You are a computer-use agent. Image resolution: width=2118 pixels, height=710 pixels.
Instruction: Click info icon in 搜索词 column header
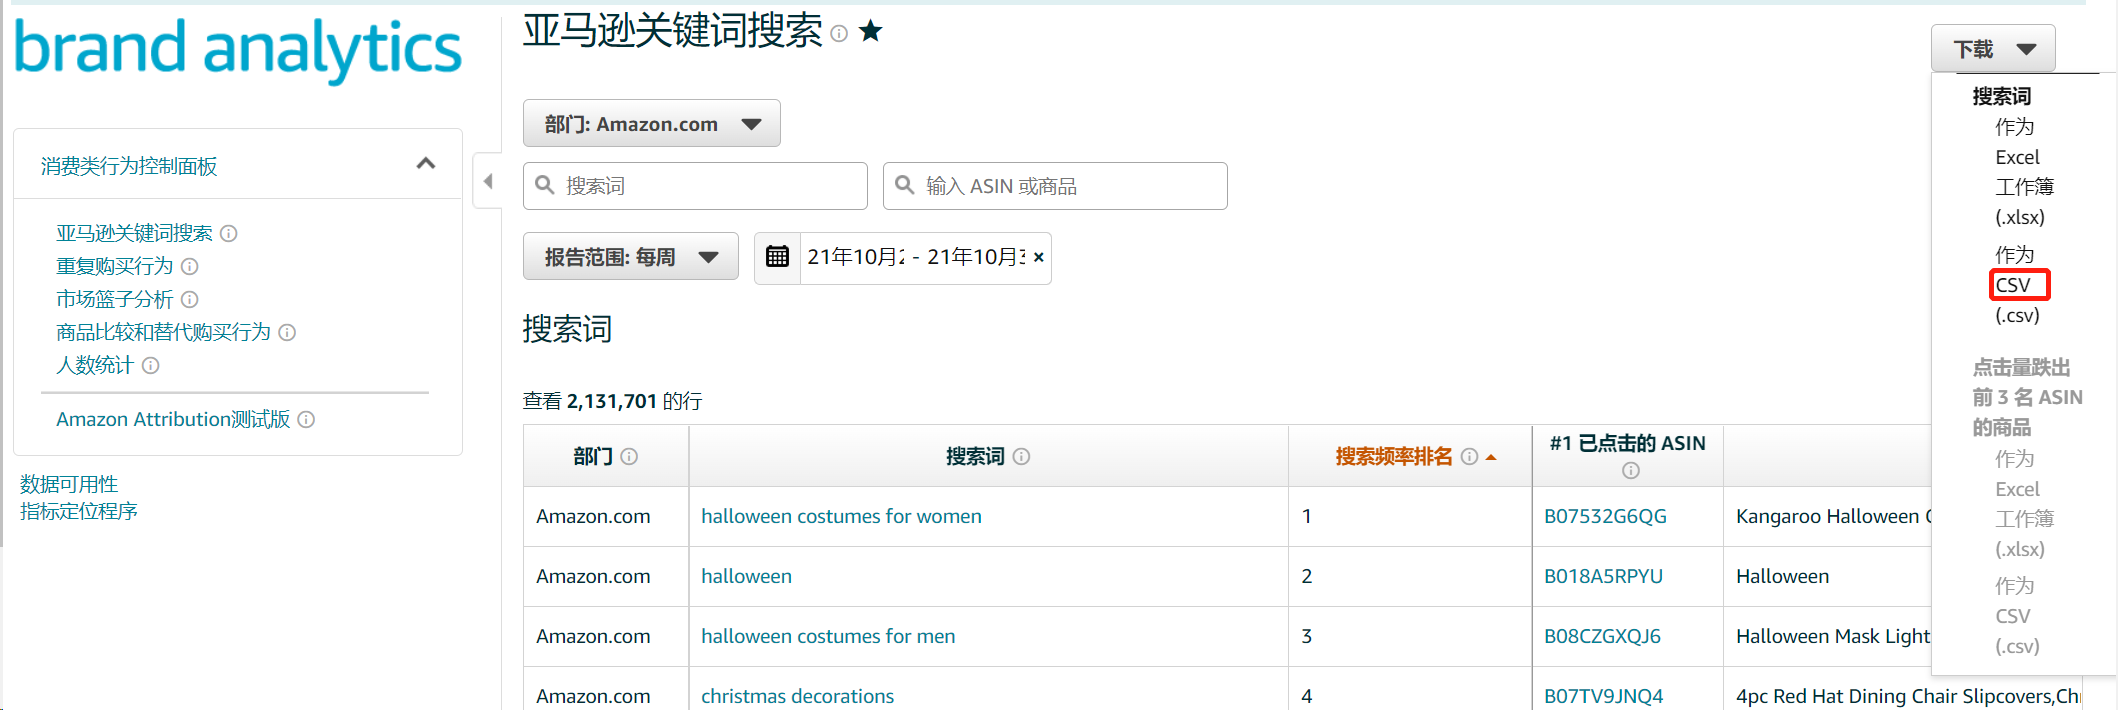(1021, 456)
